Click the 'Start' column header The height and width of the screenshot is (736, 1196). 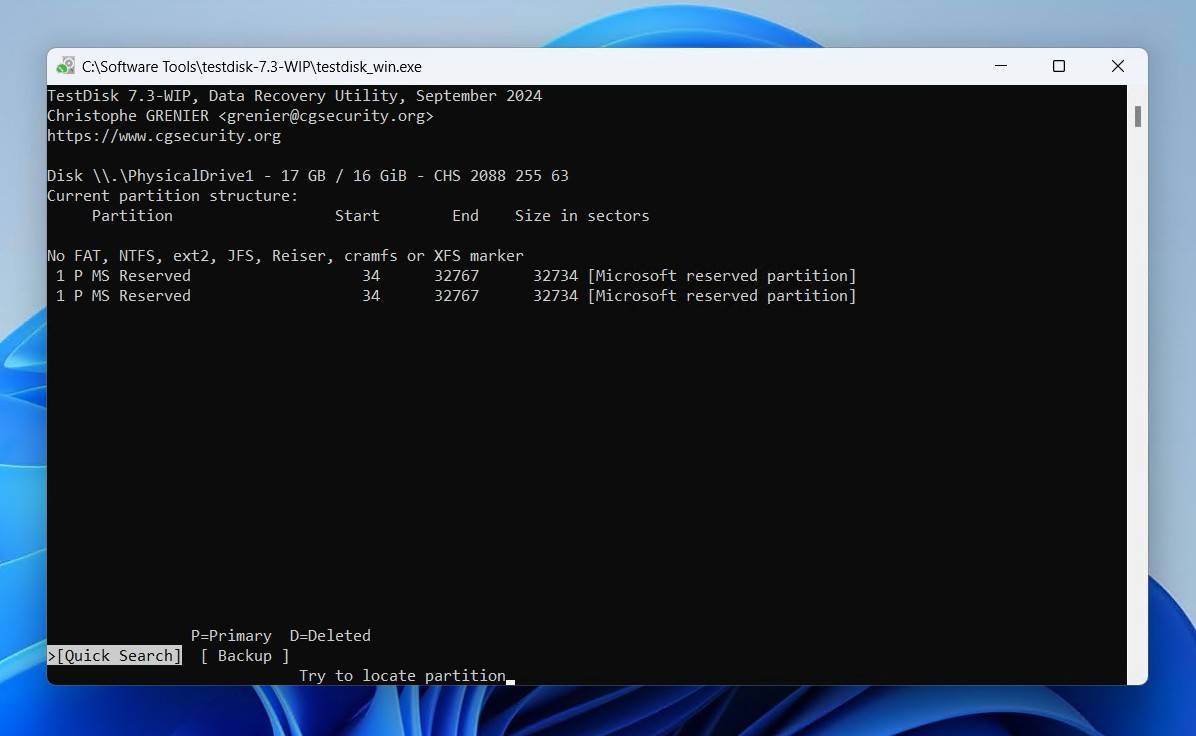point(357,216)
